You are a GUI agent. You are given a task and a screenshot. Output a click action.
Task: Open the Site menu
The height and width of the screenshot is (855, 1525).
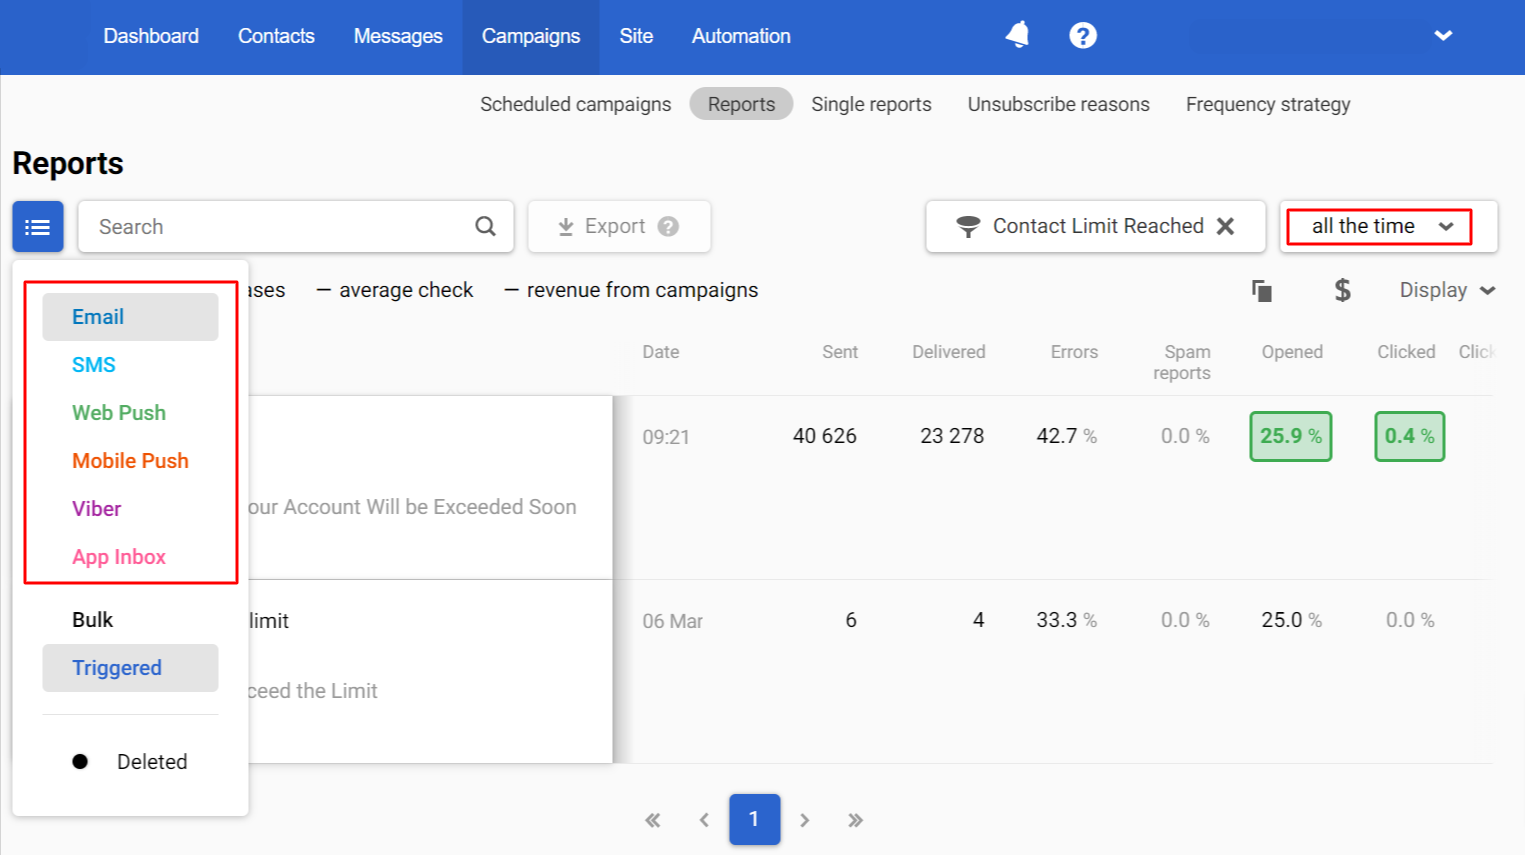[x=636, y=36]
